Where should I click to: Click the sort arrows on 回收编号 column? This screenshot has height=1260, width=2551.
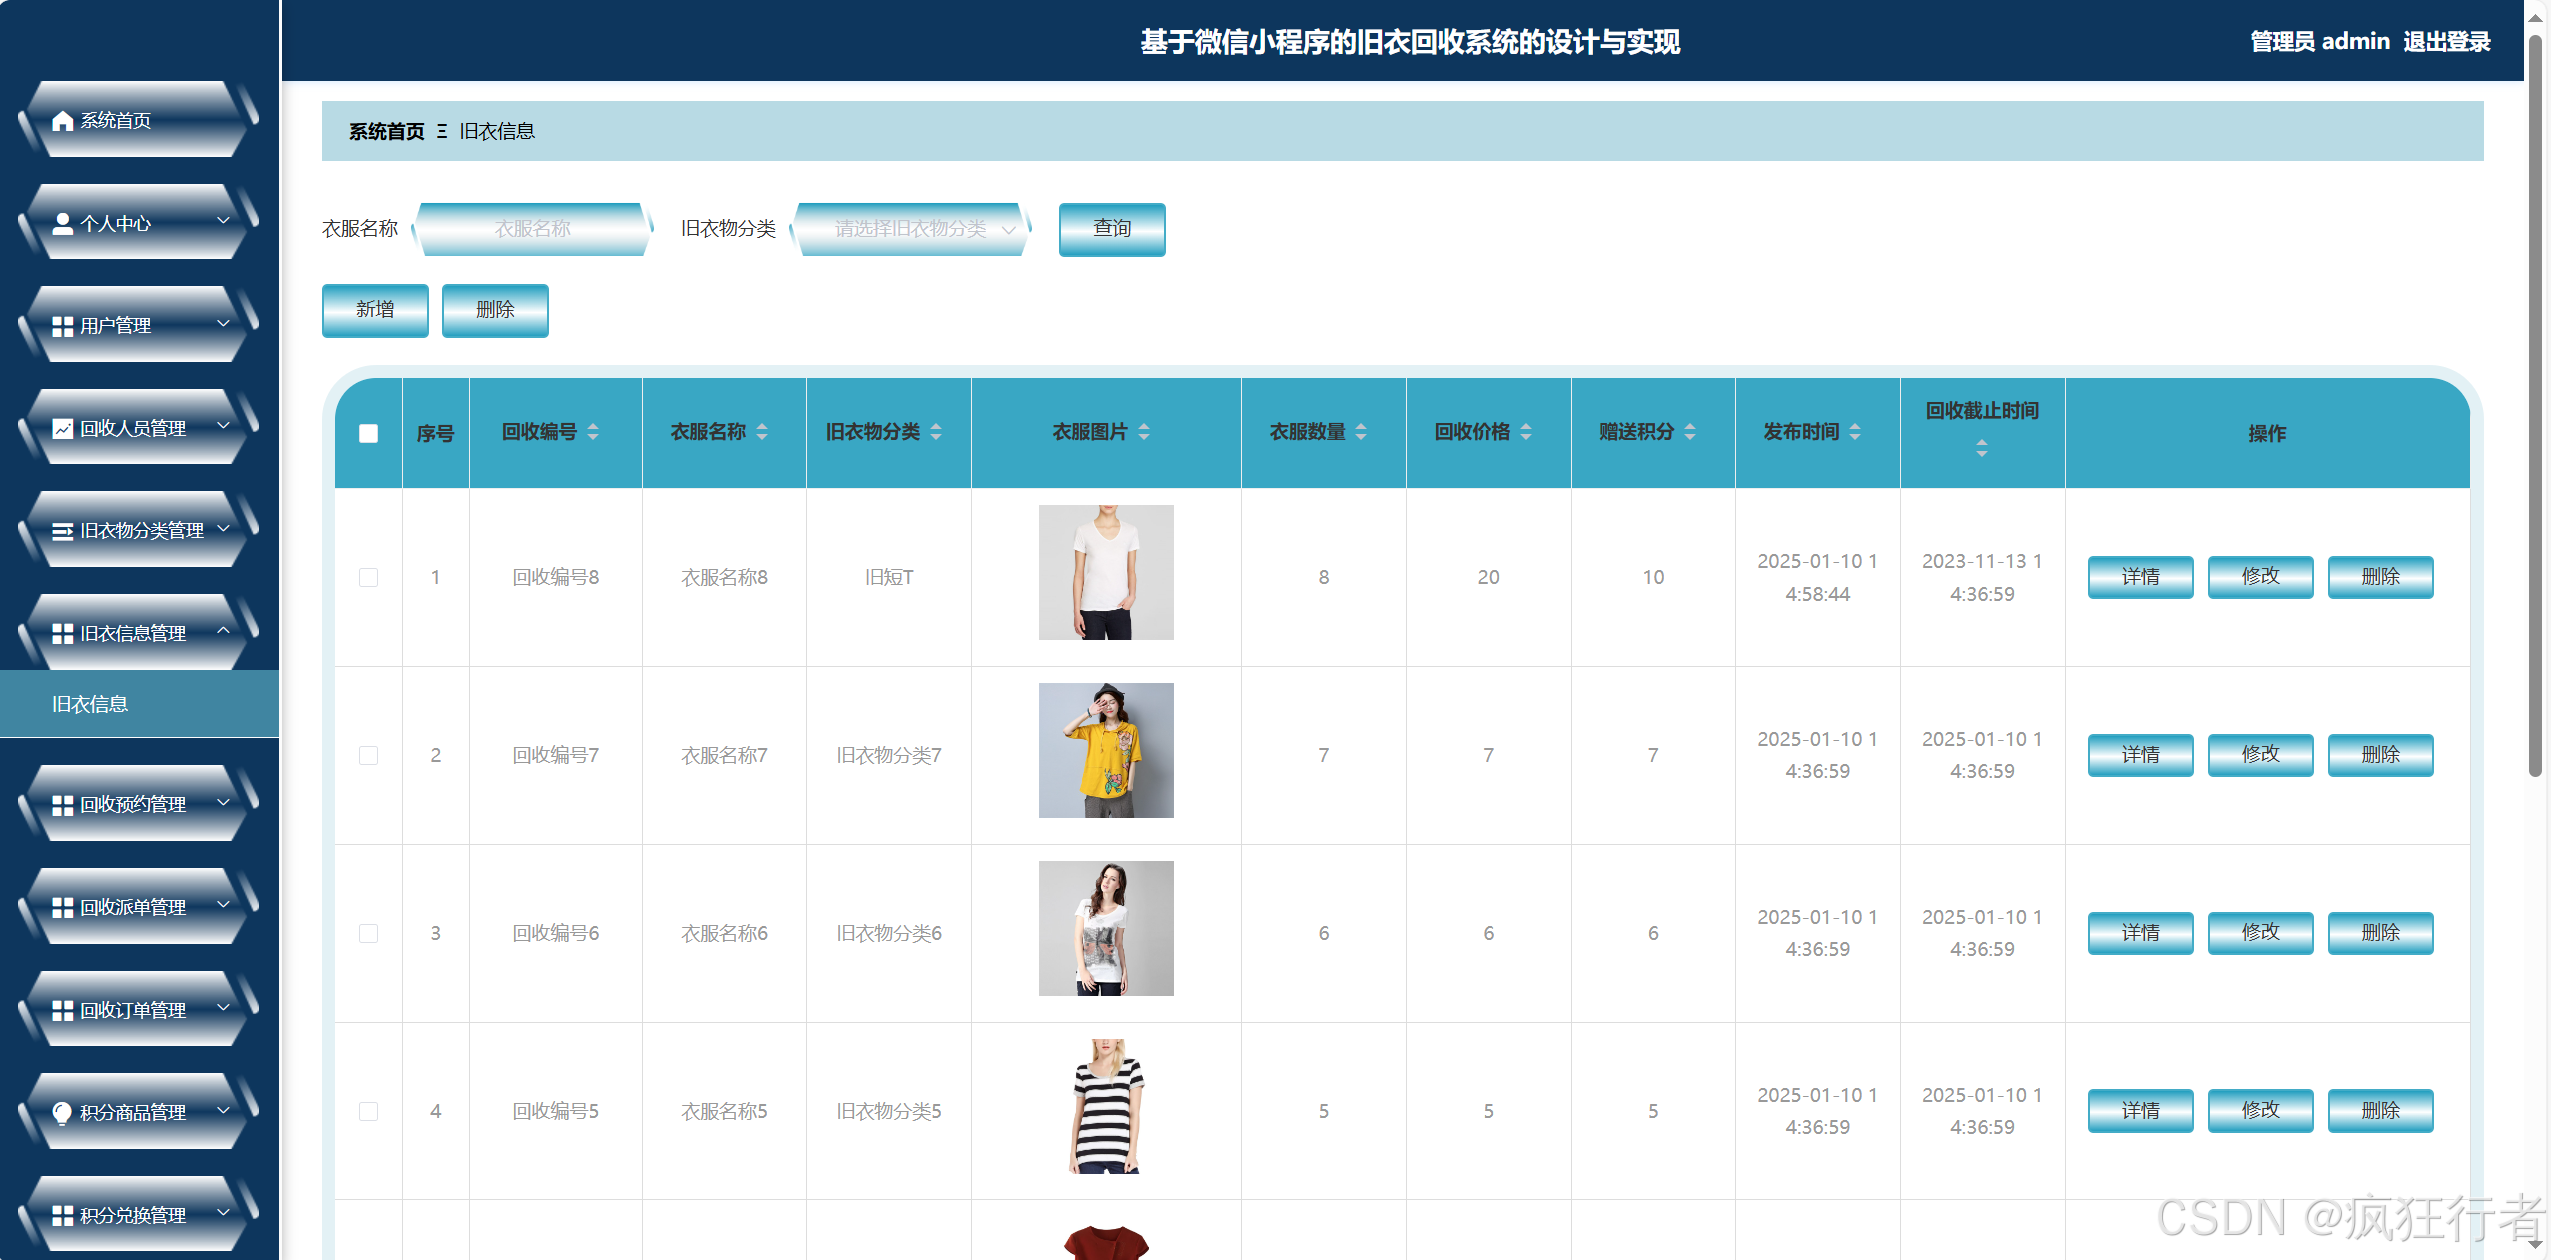click(593, 432)
